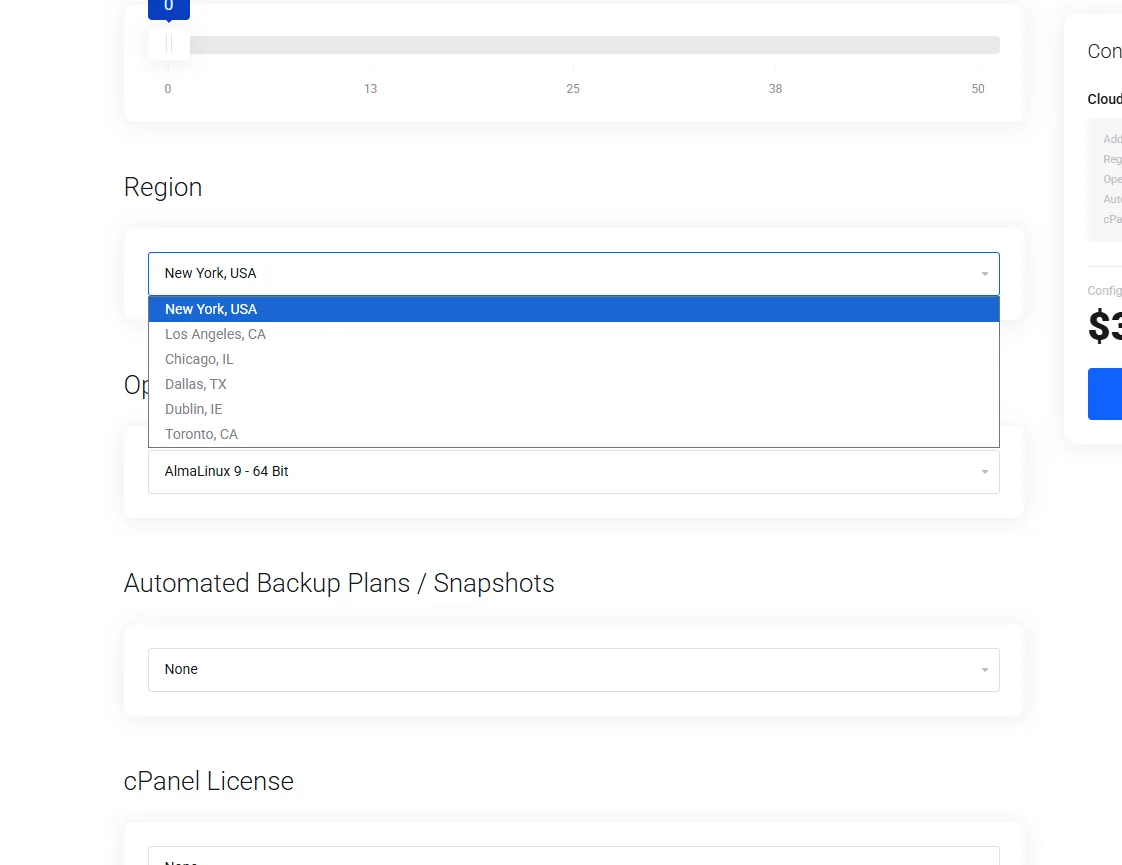Viewport: 1122px width, 865px height.
Task: Click the slider tick label 50
Action: click(x=977, y=89)
